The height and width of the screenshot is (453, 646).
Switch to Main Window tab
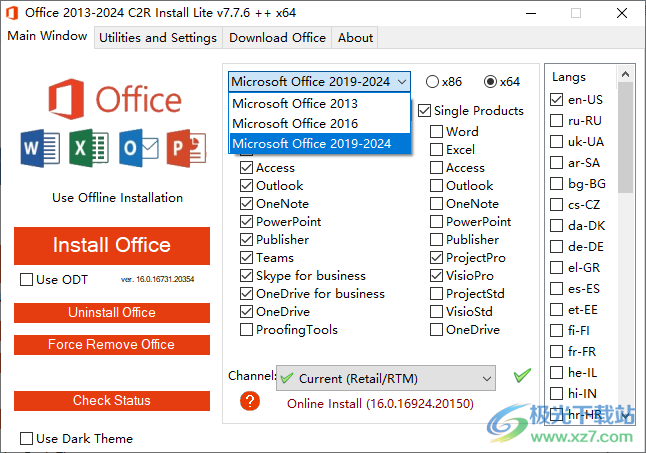click(x=47, y=36)
